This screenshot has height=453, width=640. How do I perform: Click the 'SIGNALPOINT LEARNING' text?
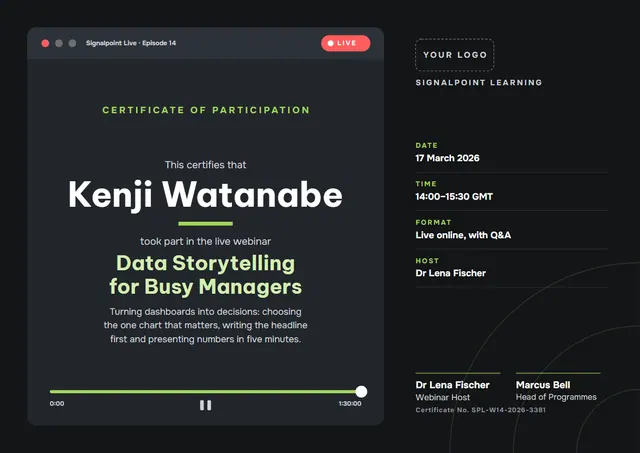pyautogui.click(x=479, y=82)
